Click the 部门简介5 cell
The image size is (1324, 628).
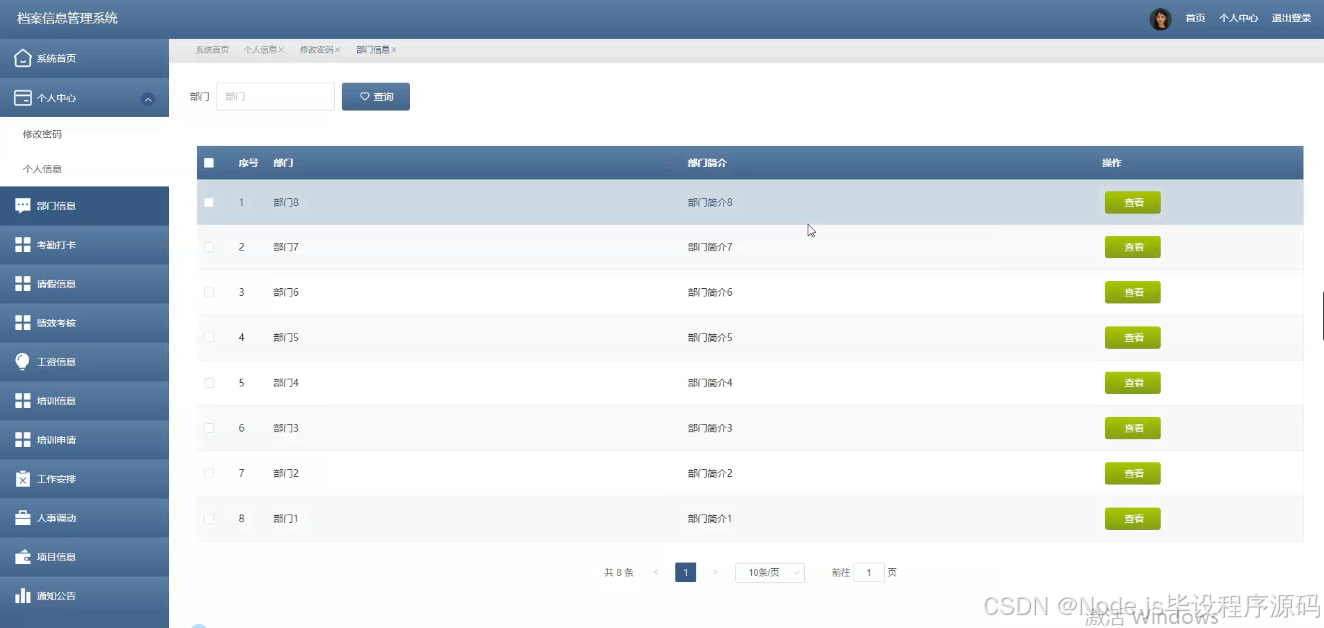(710, 337)
